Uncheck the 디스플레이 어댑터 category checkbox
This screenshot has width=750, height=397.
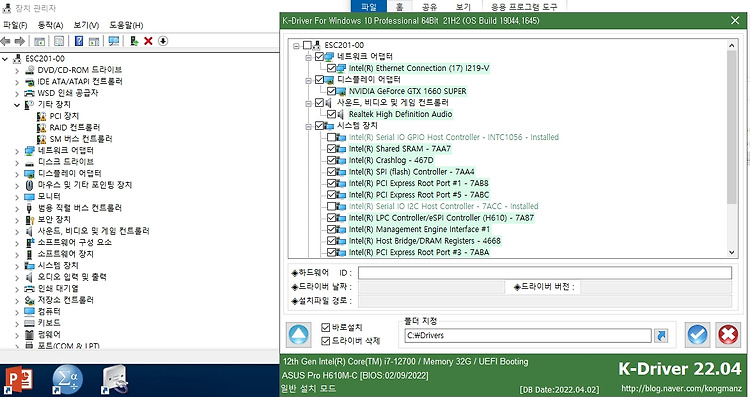[320, 79]
